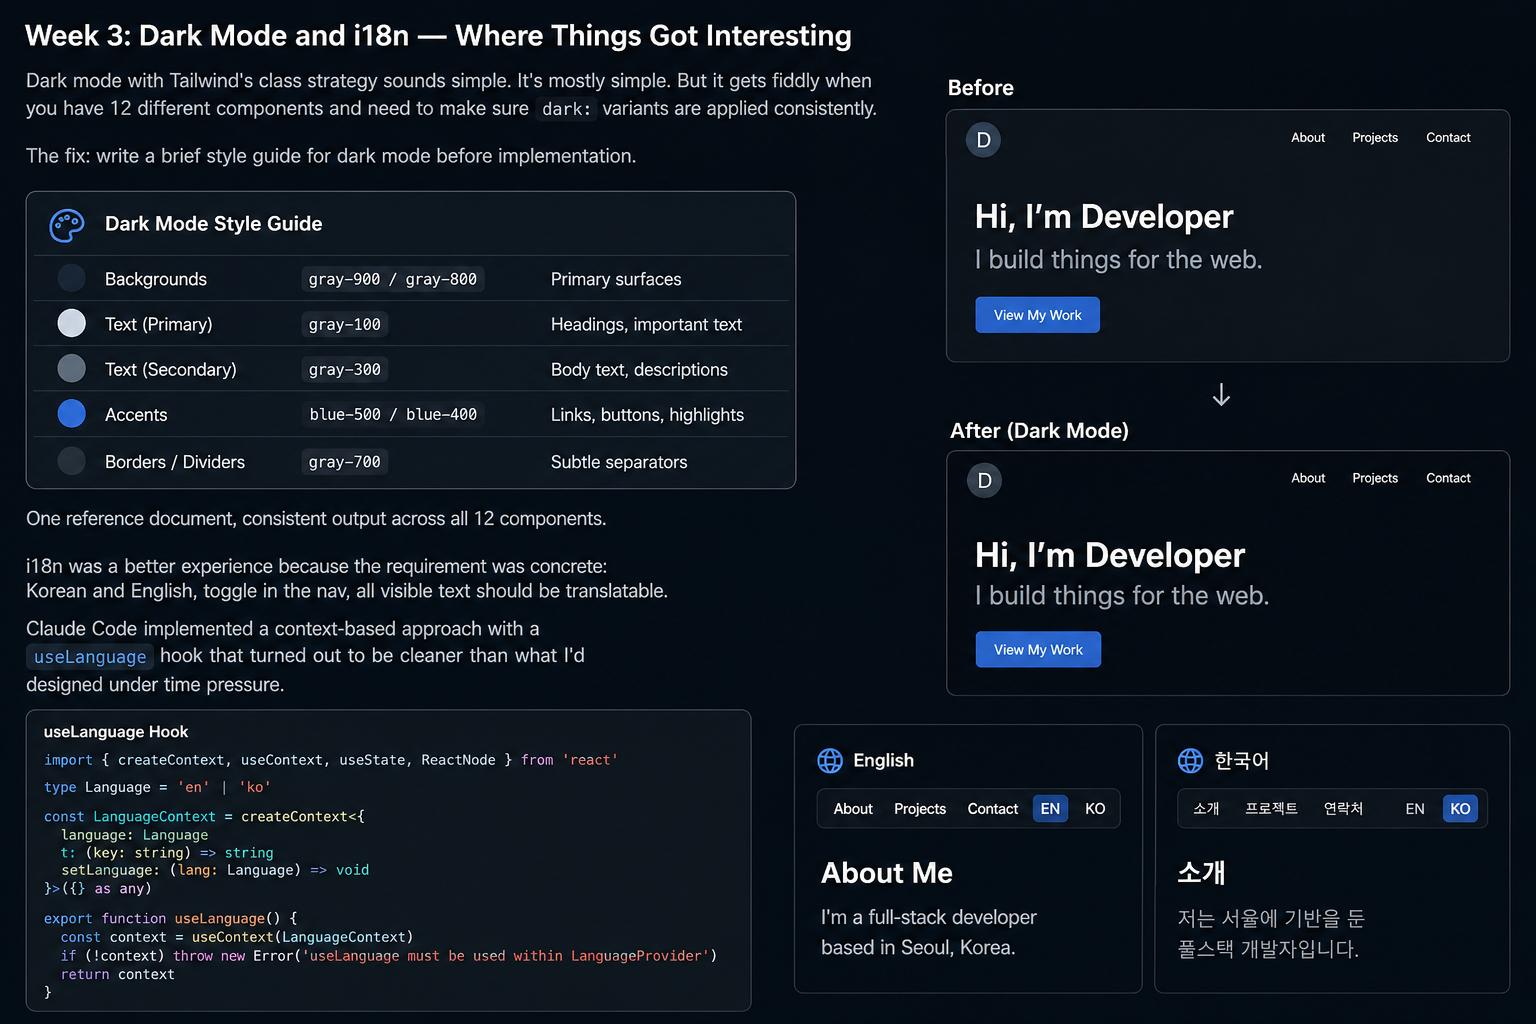Click the gray-100 code cell
The image size is (1536, 1024).
point(345,324)
